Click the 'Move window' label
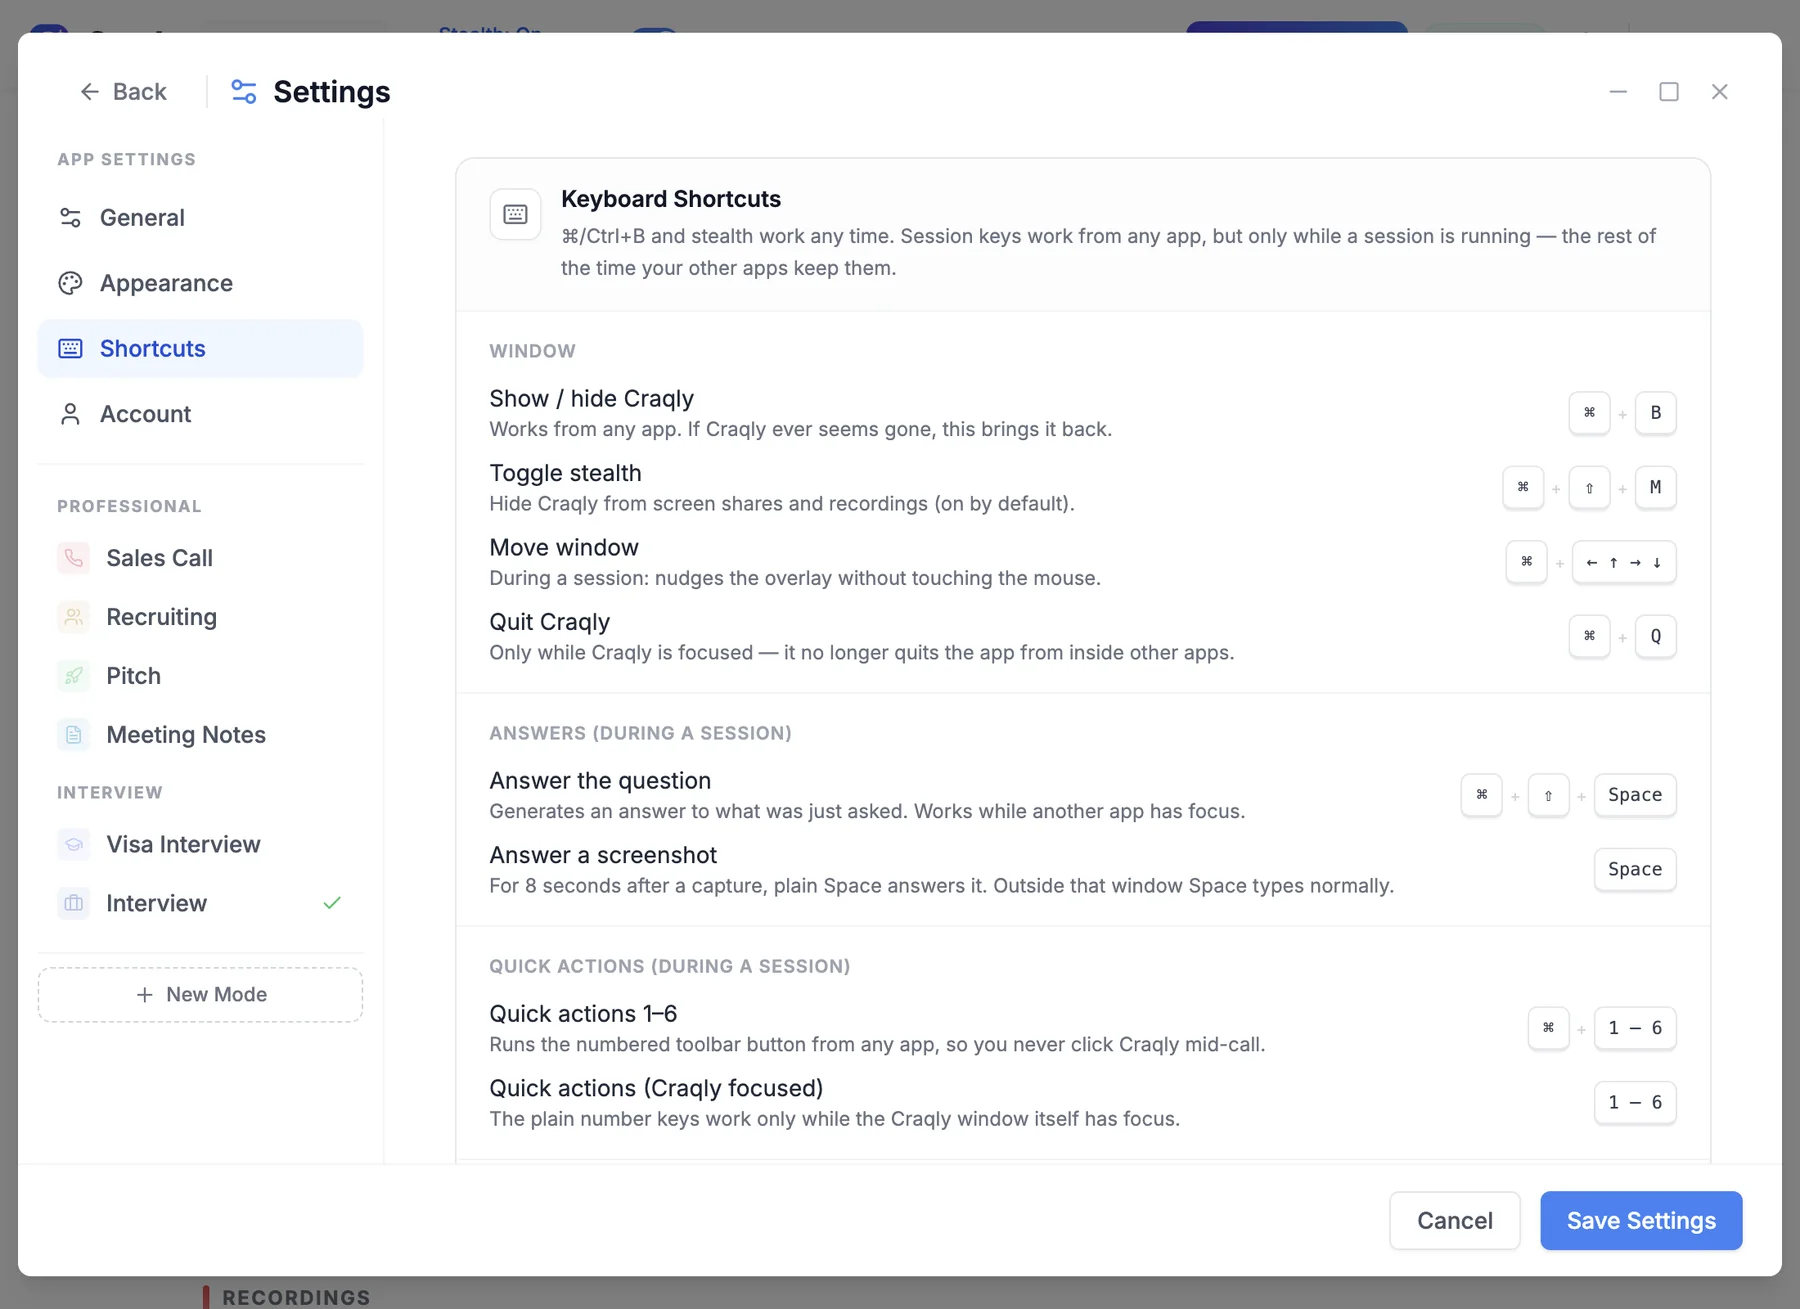 [x=564, y=548]
